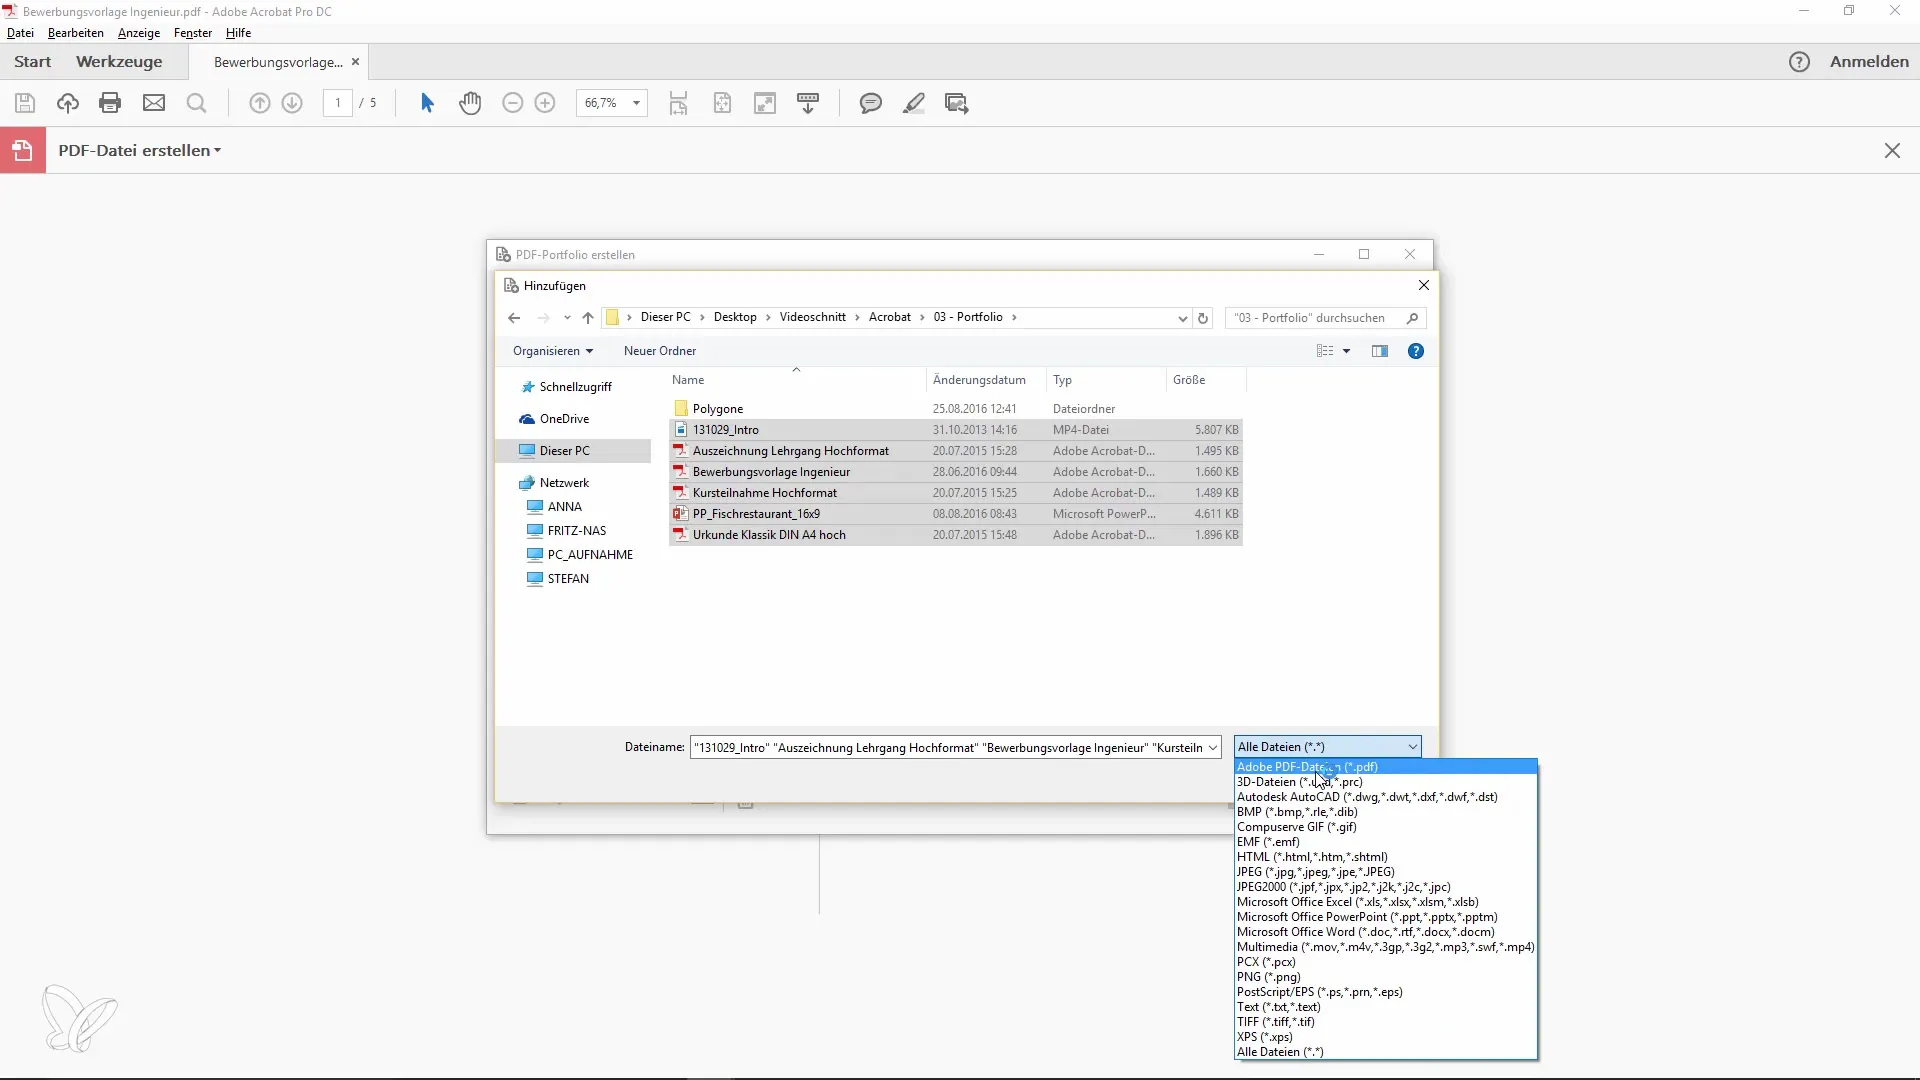Close the Bewerbungsvorlage document tab
1920x1080 pixels.
pos(355,62)
